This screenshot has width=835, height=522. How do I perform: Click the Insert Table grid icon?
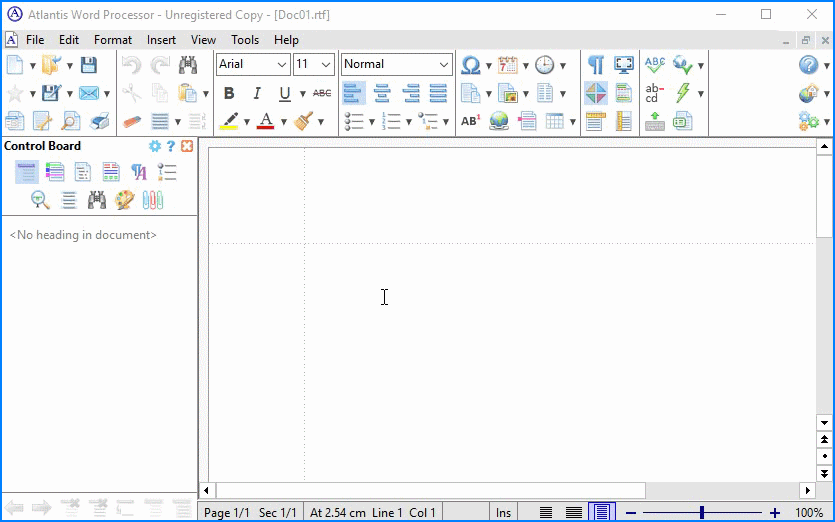tap(554, 121)
